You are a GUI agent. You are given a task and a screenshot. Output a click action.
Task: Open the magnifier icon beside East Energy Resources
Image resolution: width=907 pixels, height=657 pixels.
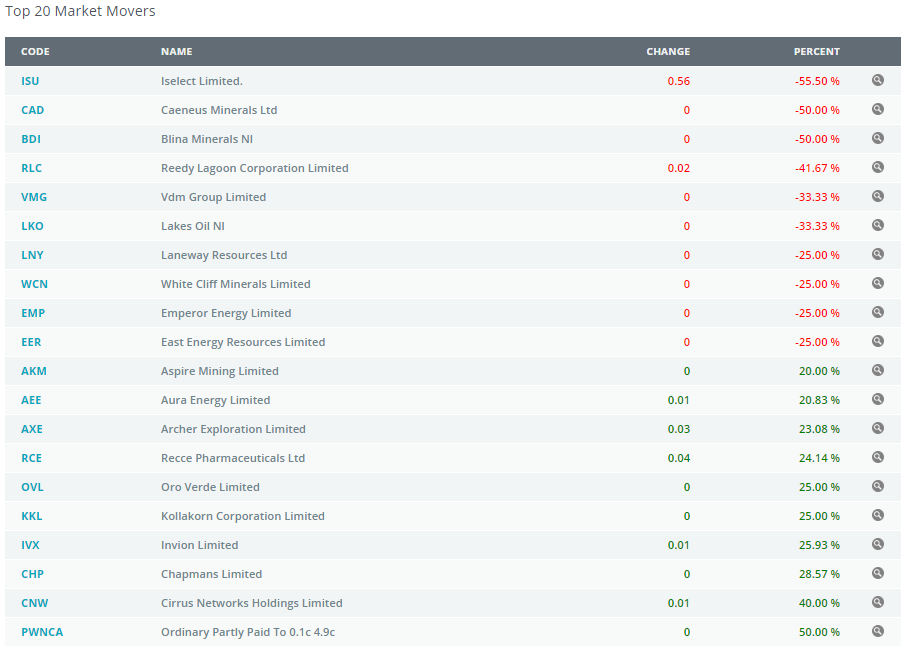pyautogui.click(x=878, y=342)
